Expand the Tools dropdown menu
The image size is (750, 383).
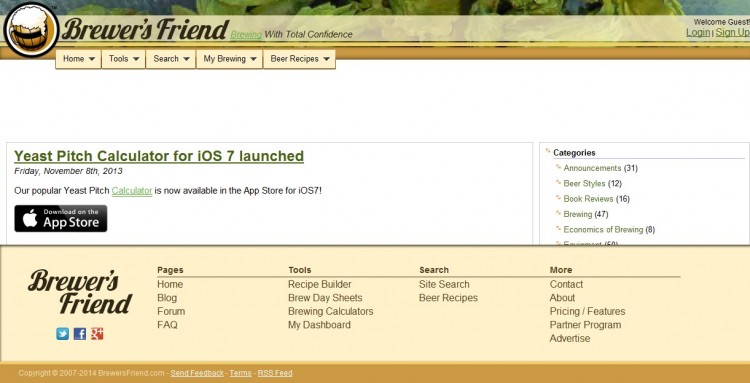[123, 59]
